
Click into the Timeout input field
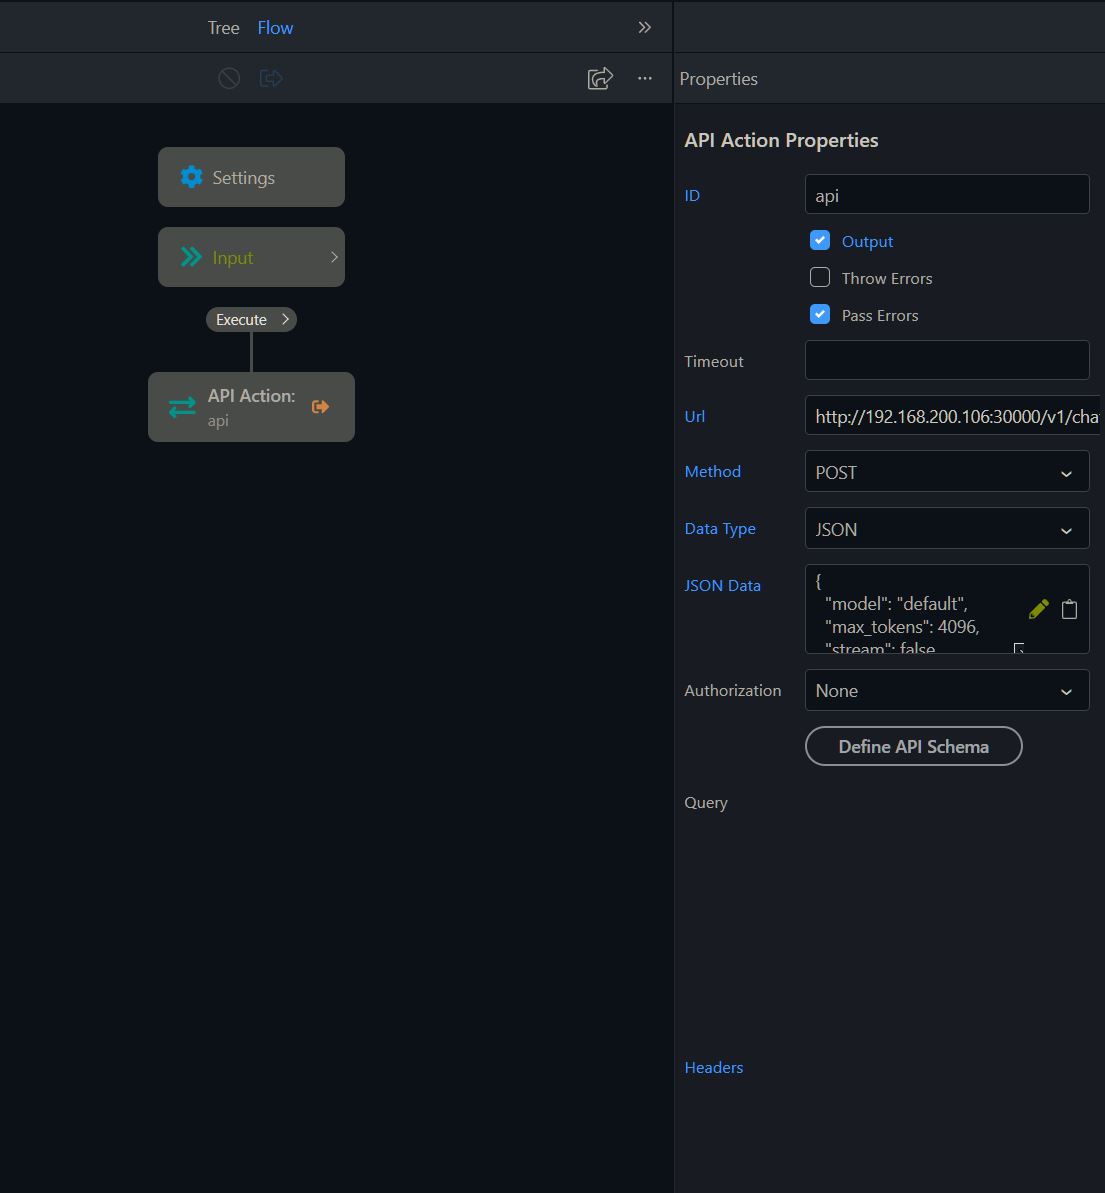coord(946,360)
